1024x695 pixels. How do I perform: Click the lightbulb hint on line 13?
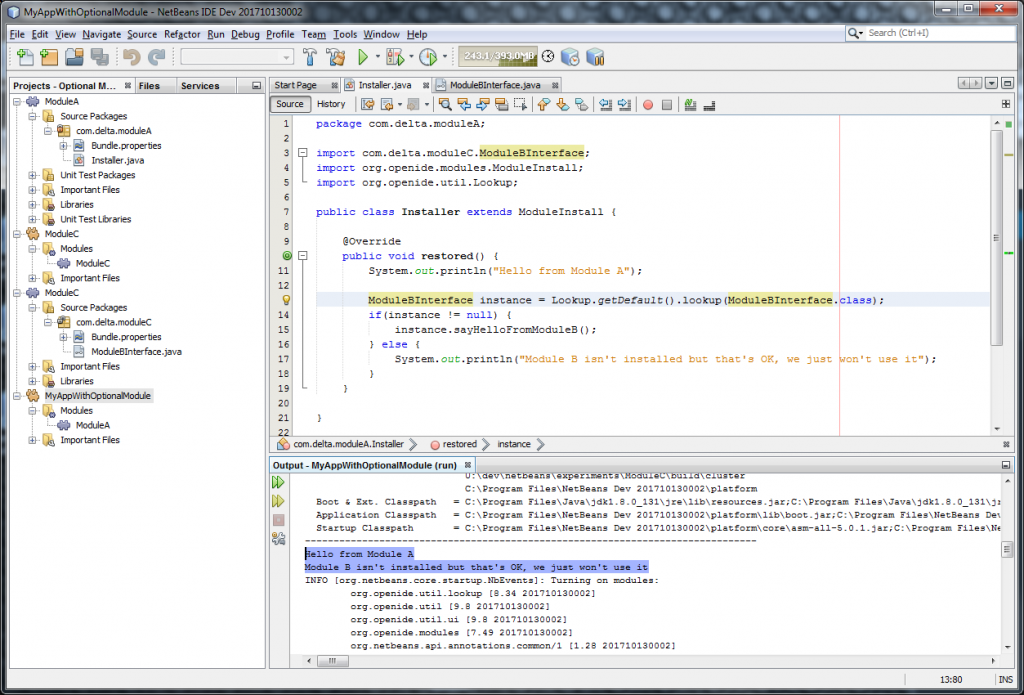286,300
